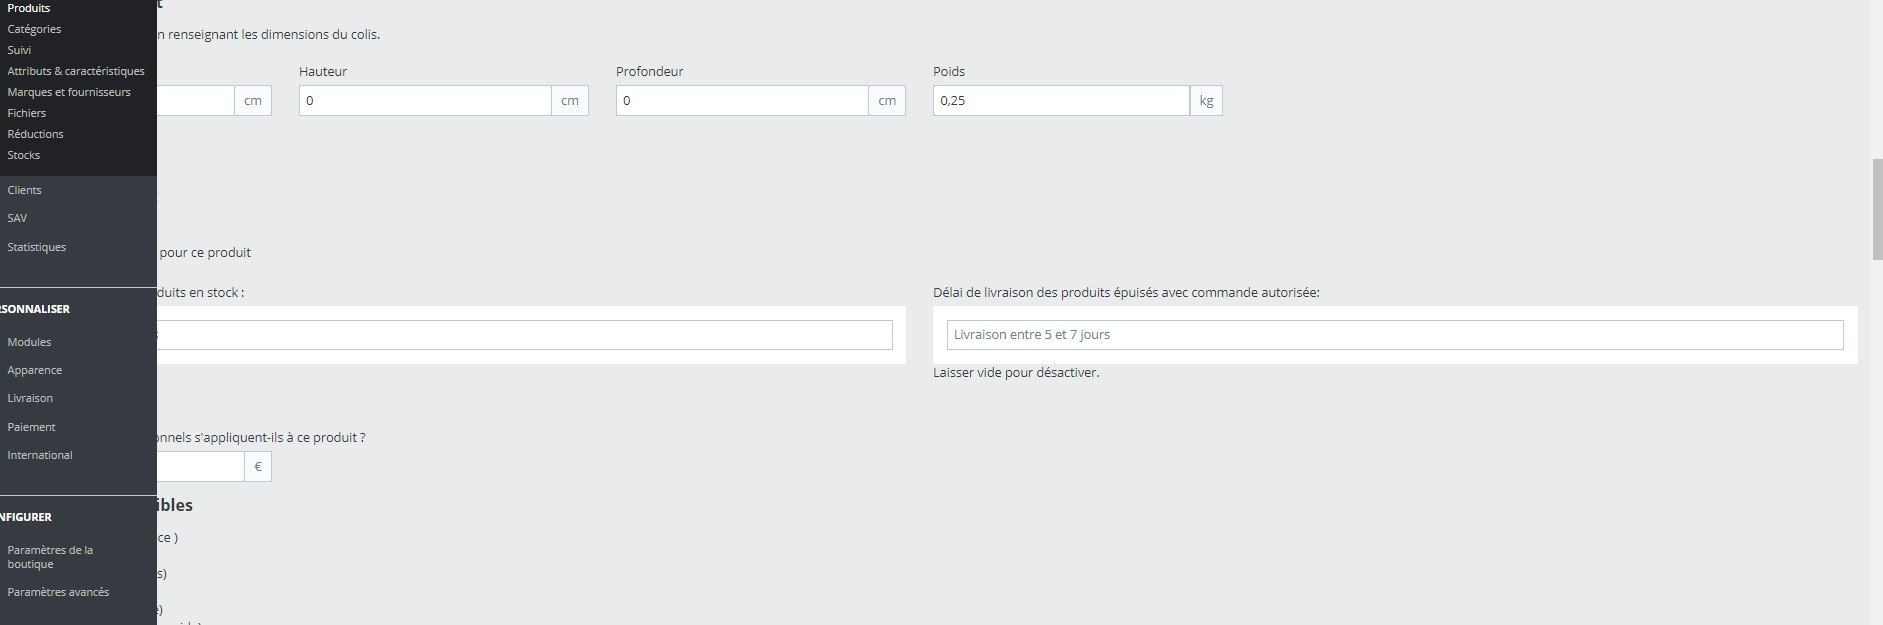
Task: Open the Livraison sidebar menu
Action: 30,398
